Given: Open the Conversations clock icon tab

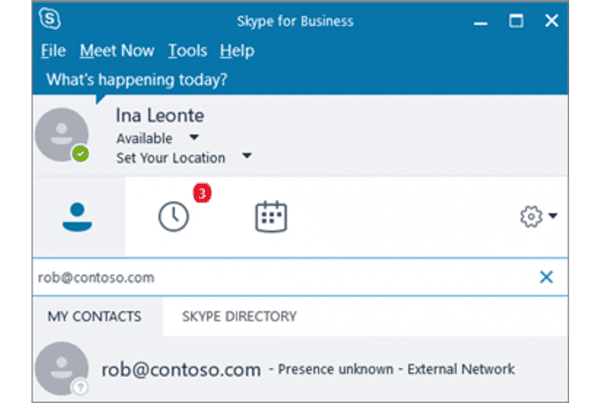Looking at the screenshot, I should (174, 217).
